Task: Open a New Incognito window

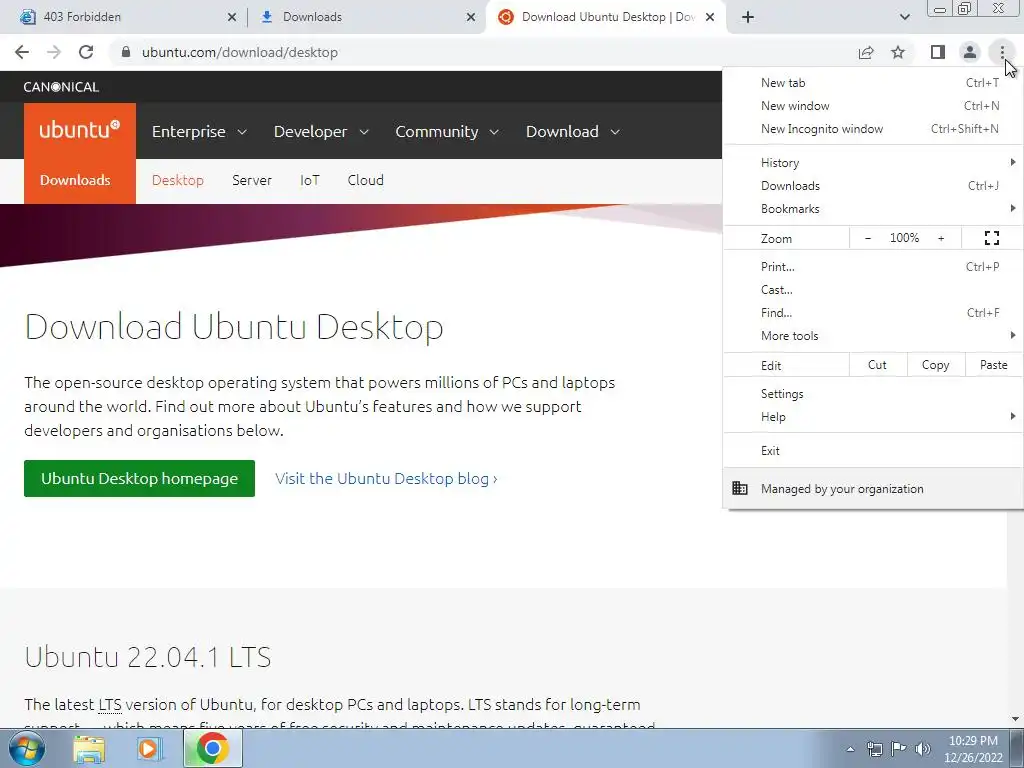Action: 872,129
